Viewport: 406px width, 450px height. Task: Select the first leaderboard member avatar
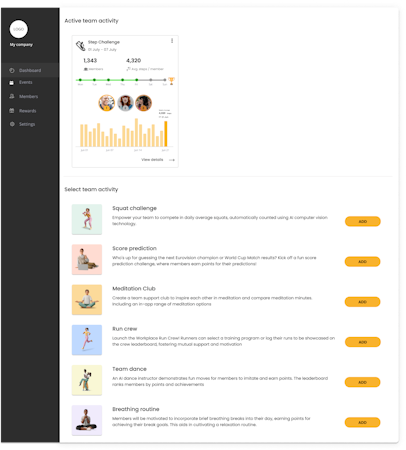[x=107, y=103]
